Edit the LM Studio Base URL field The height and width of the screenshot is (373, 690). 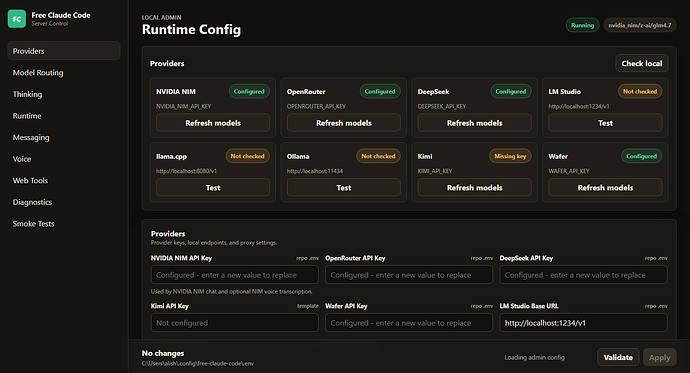[584, 323]
